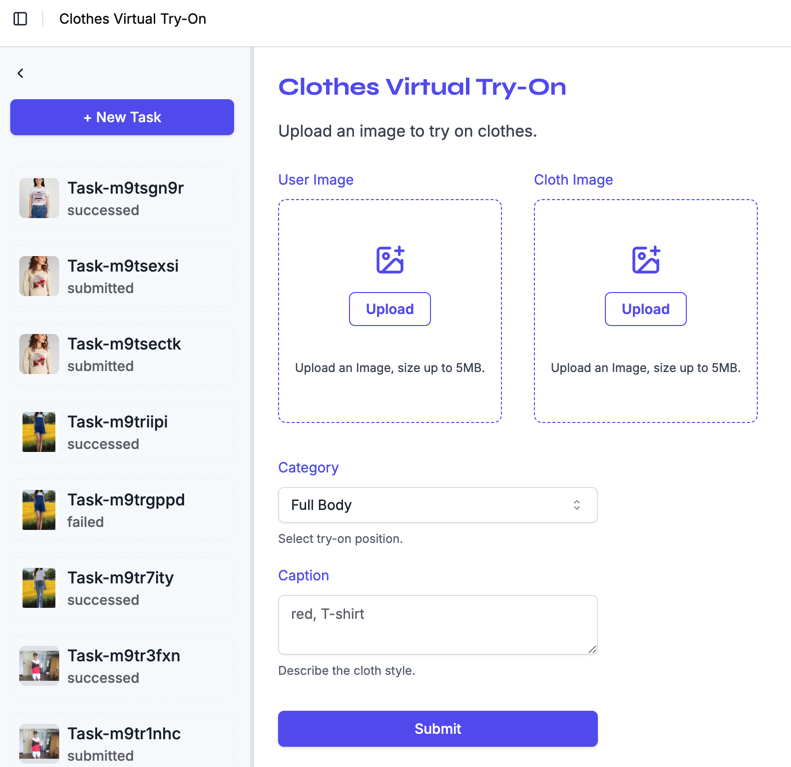Click Upload button under User Image
The height and width of the screenshot is (767, 791).
pyautogui.click(x=390, y=309)
